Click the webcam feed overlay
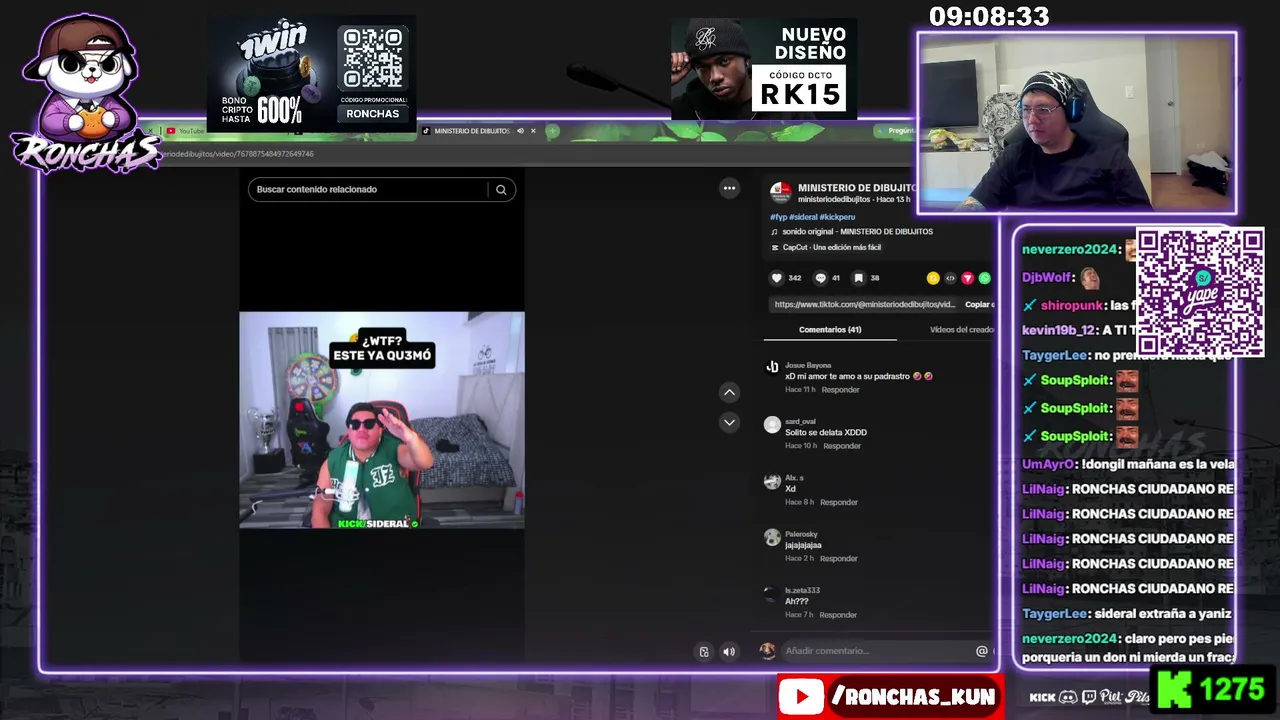Screen dimensions: 1280x720 (1077, 124)
